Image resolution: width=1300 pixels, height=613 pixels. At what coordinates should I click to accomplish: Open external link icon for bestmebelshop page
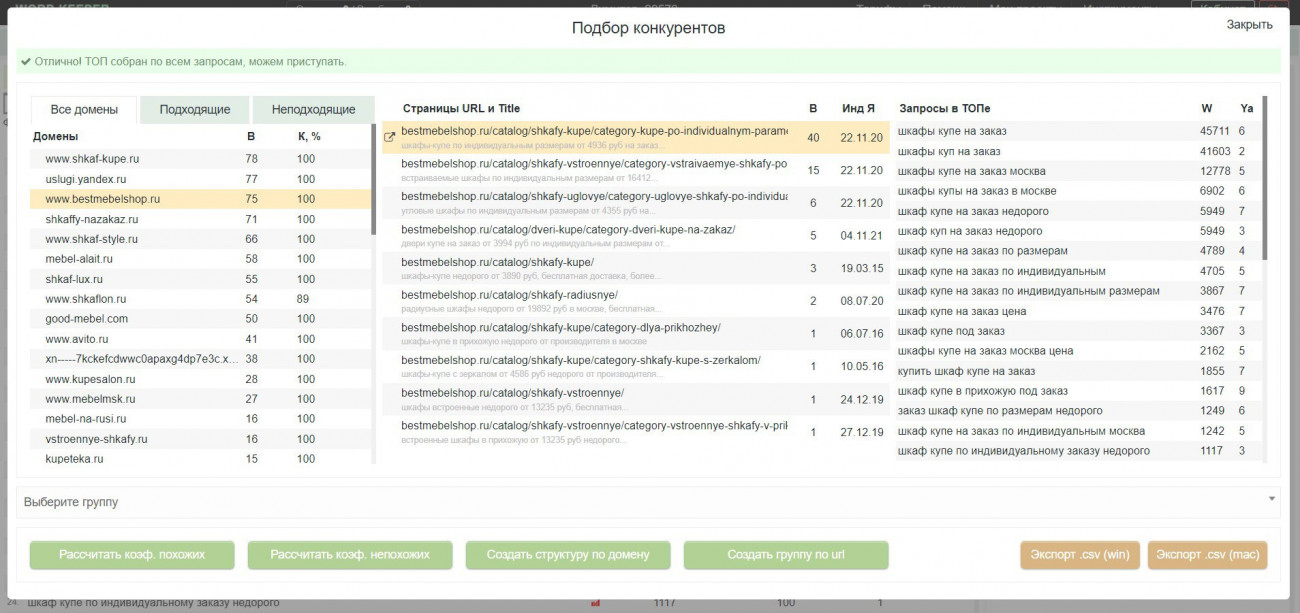[x=390, y=137]
